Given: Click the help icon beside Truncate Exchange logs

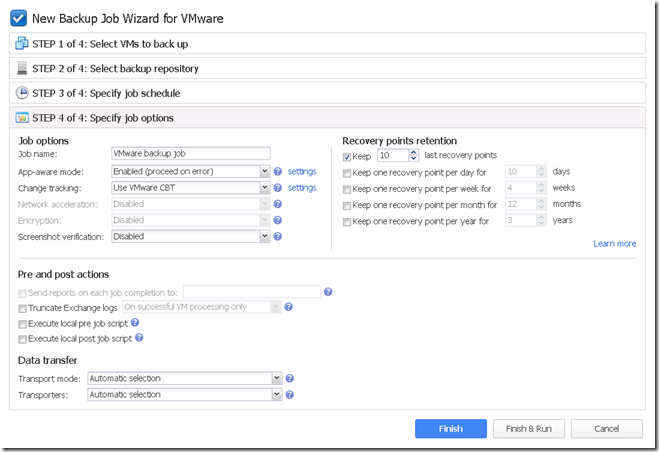Looking at the screenshot, I should coord(288,307).
